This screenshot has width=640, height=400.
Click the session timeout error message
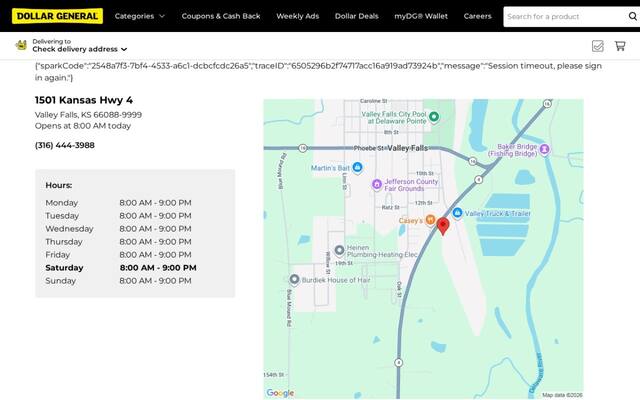[x=318, y=71]
